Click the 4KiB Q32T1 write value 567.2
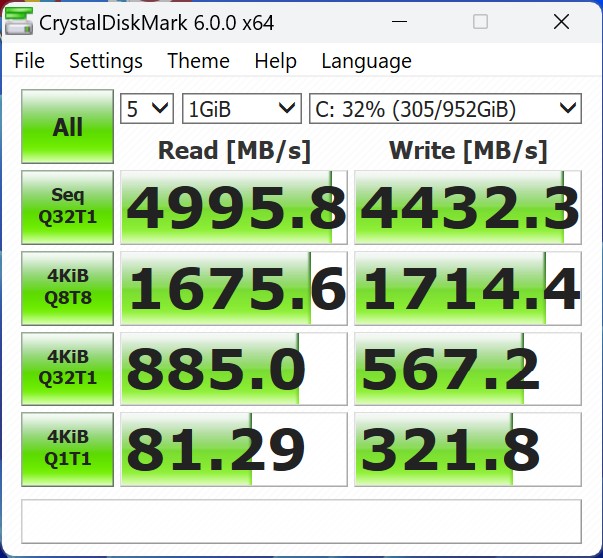 coord(468,369)
